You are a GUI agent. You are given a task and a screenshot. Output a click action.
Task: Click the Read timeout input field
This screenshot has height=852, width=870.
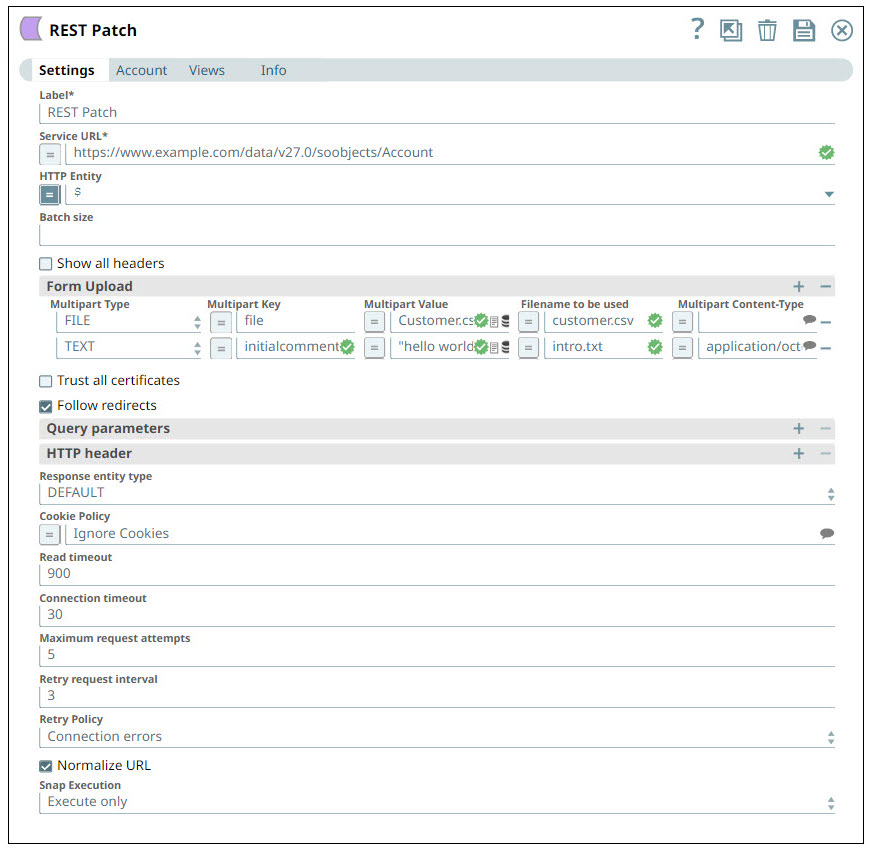coord(436,574)
